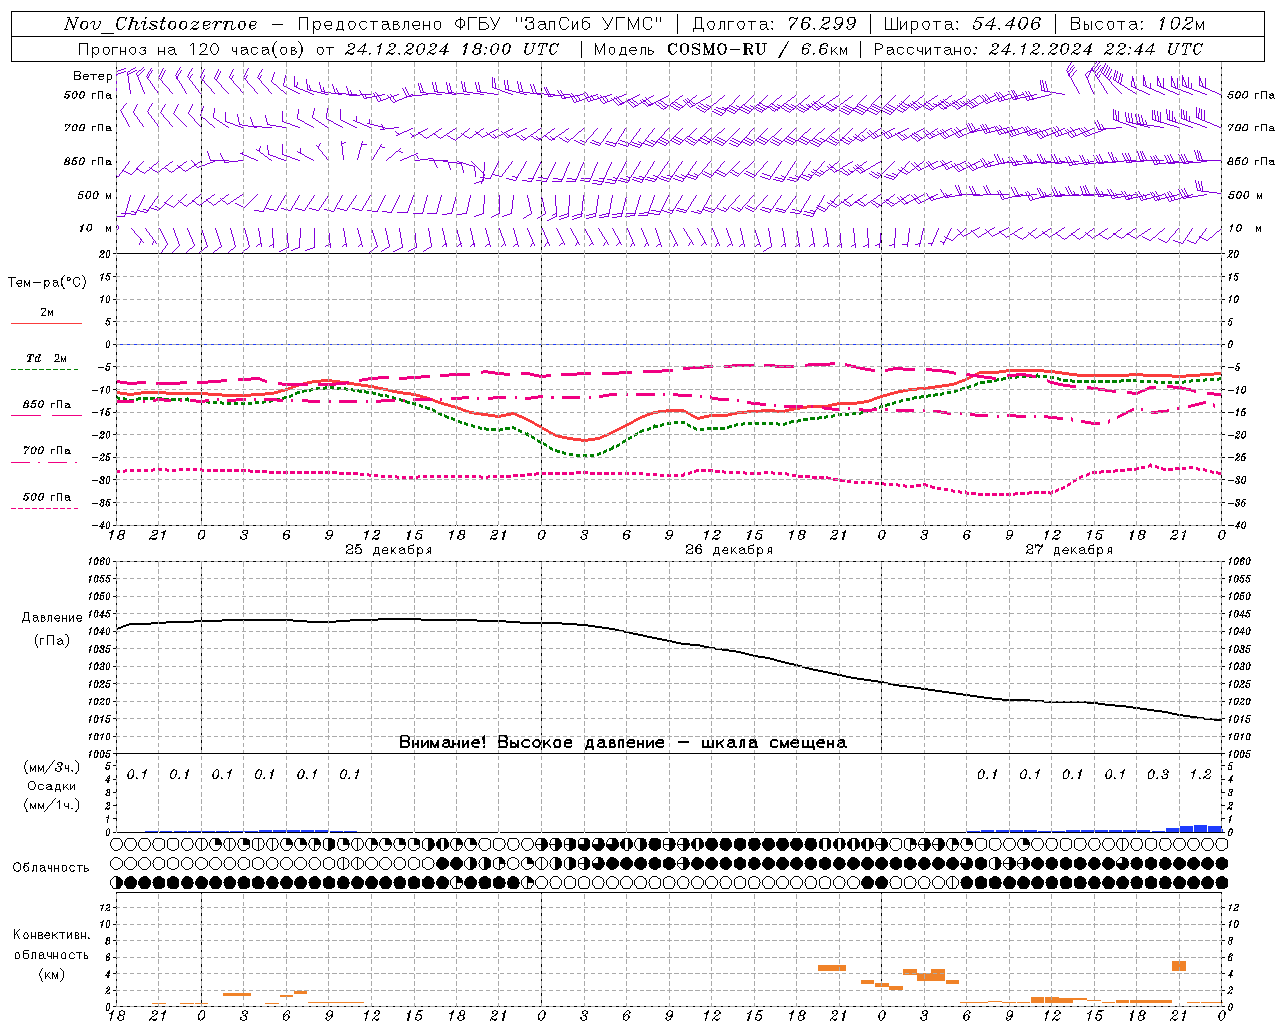Click the (мм/1ч.) unit label
This screenshot has width=1280, height=1024.
pos(52,805)
